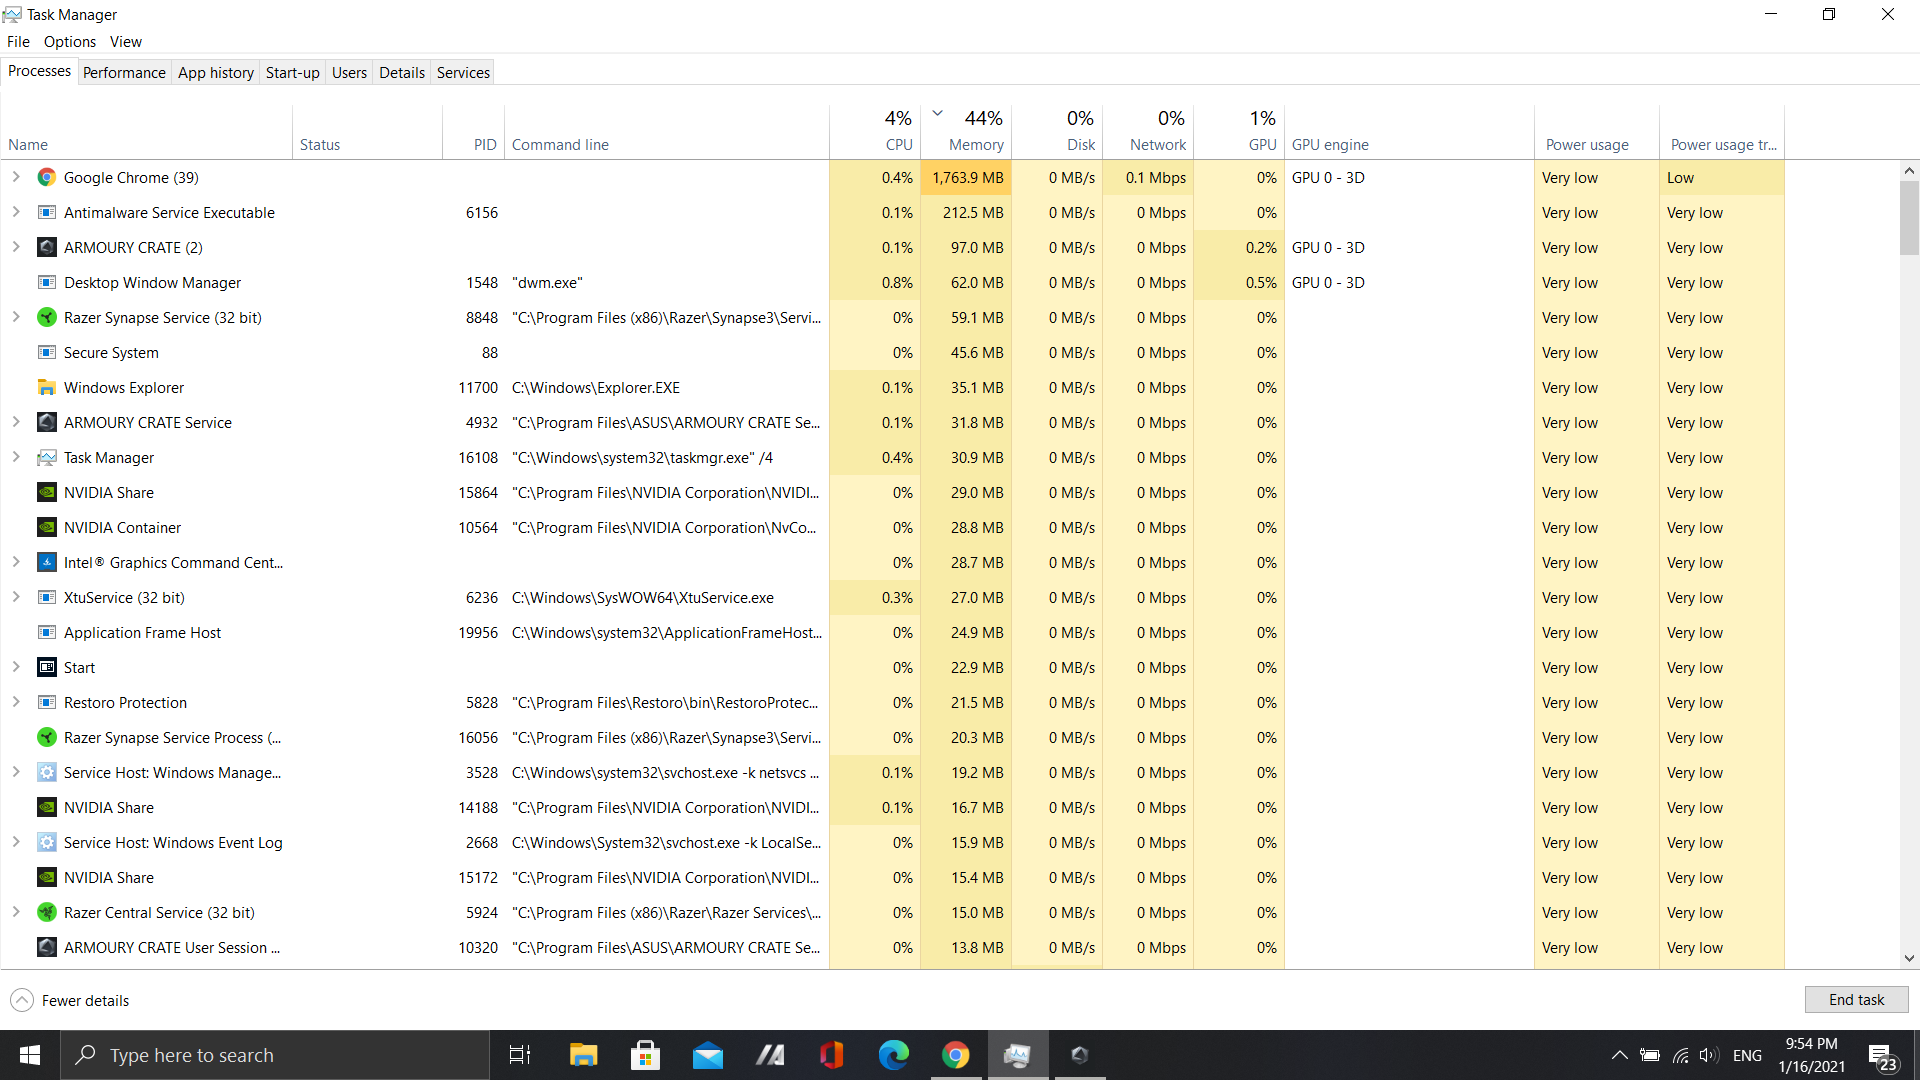Open Armoury Crate from the taskbar

coord(1079,1055)
